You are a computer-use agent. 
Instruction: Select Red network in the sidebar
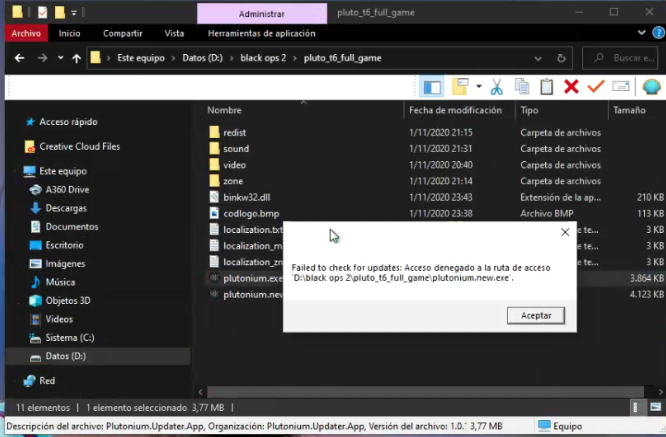coord(47,381)
